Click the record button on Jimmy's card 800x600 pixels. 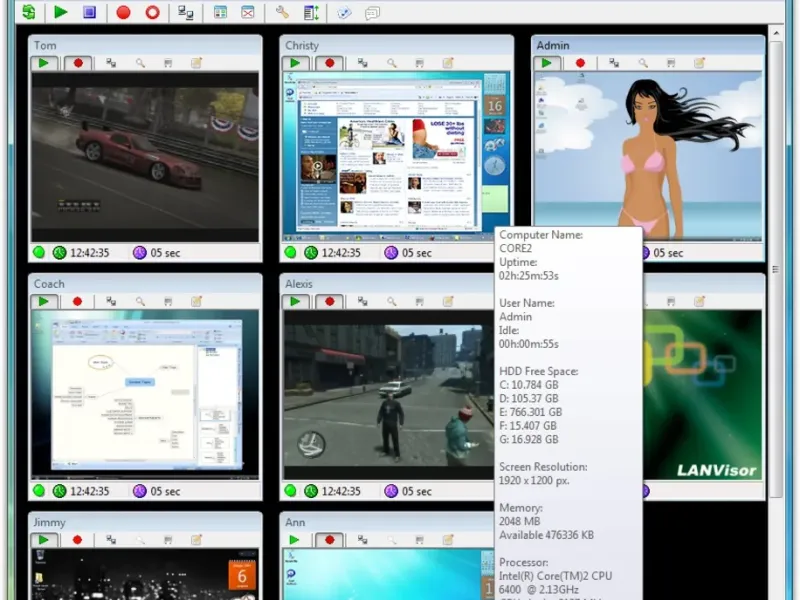click(77, 539)
